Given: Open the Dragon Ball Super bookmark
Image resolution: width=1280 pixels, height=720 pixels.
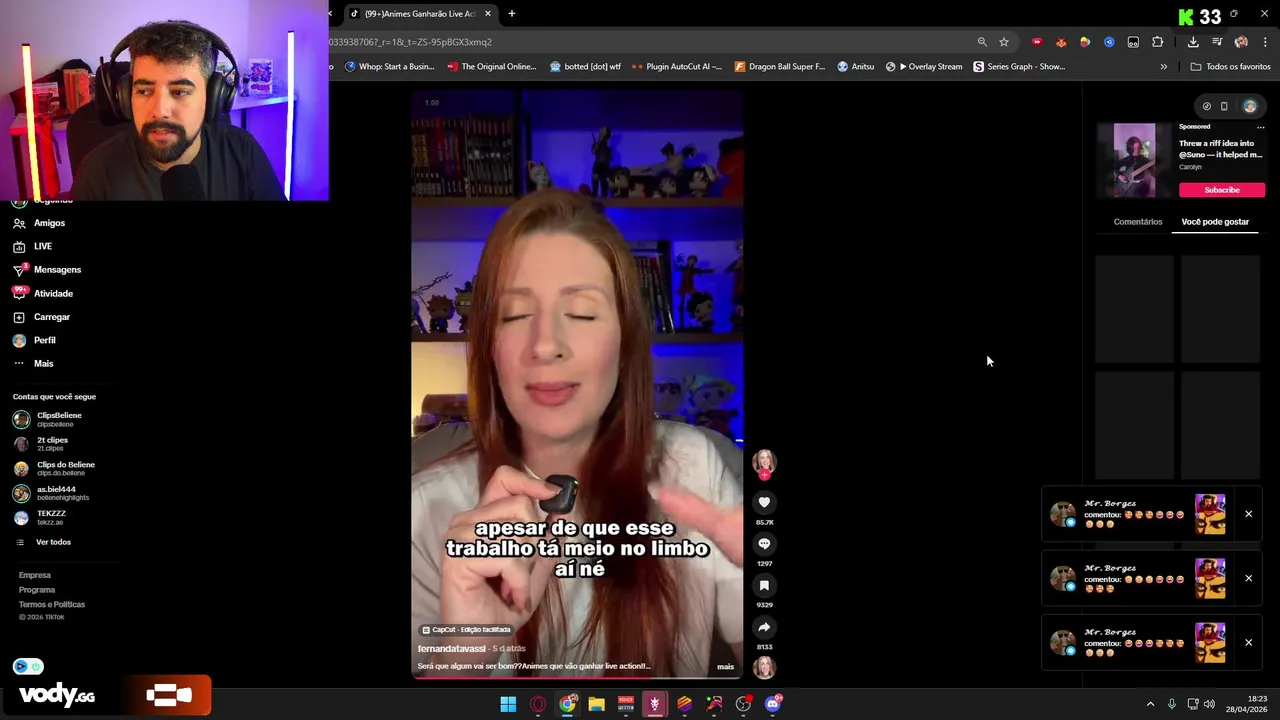Looking at the screenshot, I should point(780,67).
